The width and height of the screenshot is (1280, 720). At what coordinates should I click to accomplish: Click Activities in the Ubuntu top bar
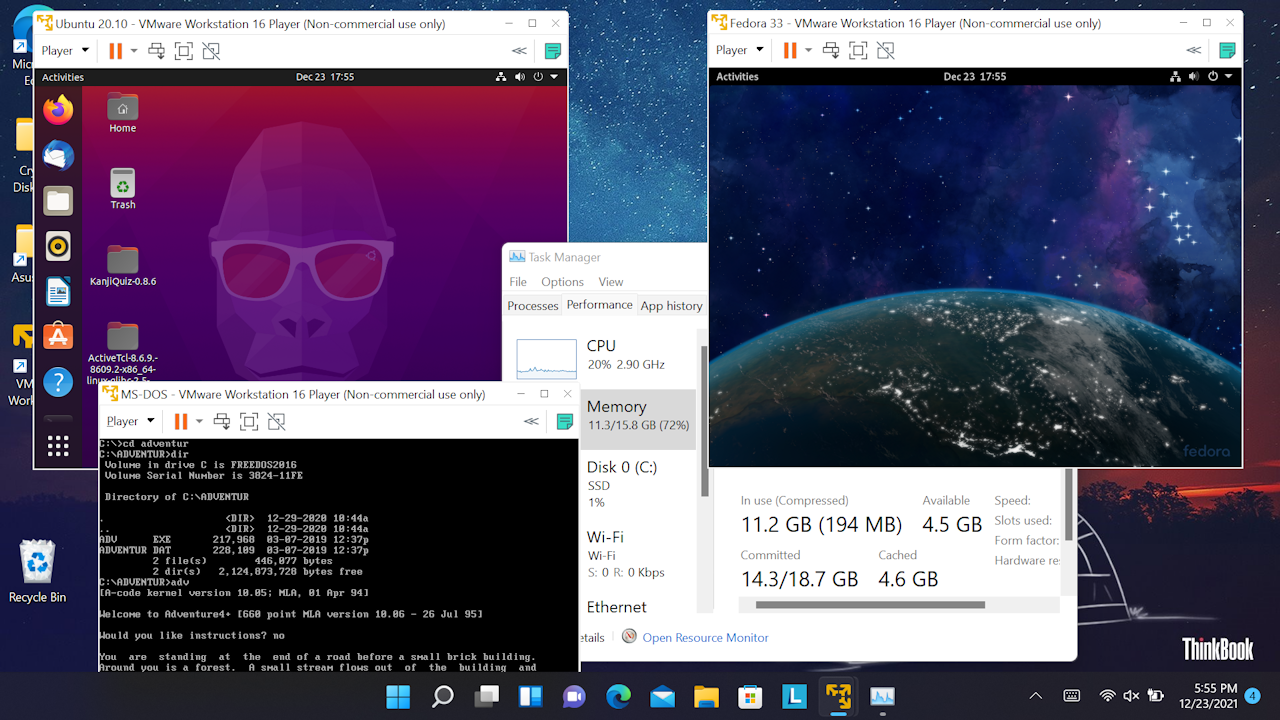(63, 77)
